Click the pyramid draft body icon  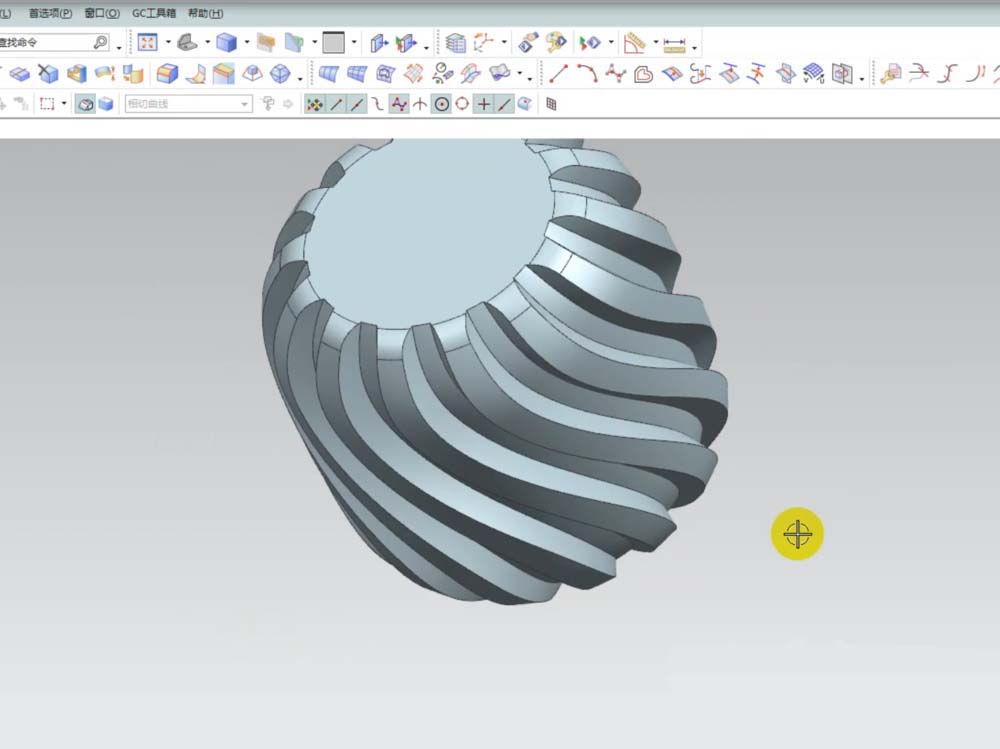point(253,74)
